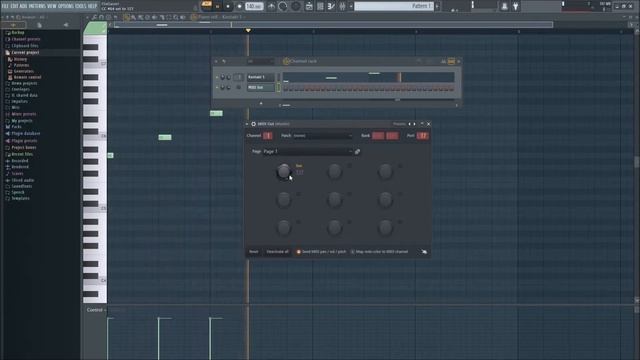
Task: Open the OPTIONS menu
Action: click(x=66, y=6)
